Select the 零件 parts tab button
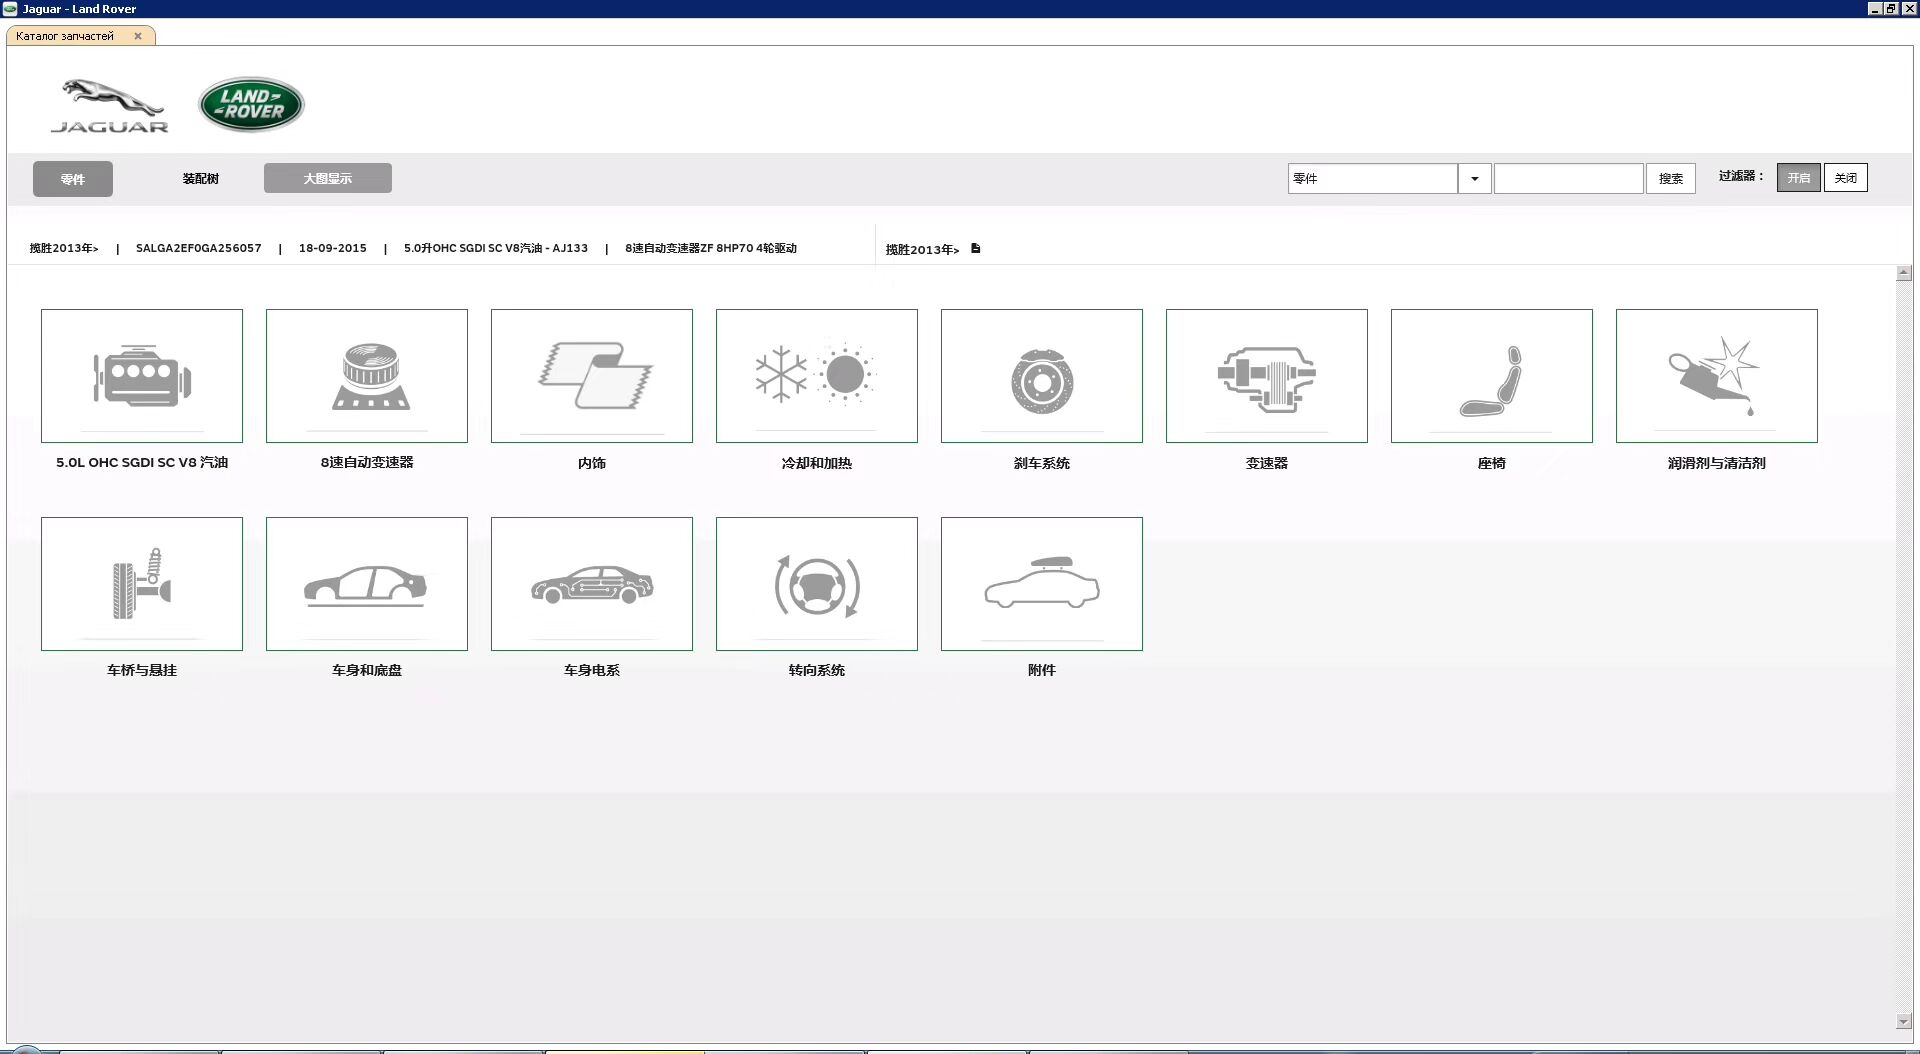Screen dimensions: 1920x1054 (x=73, y=179)
